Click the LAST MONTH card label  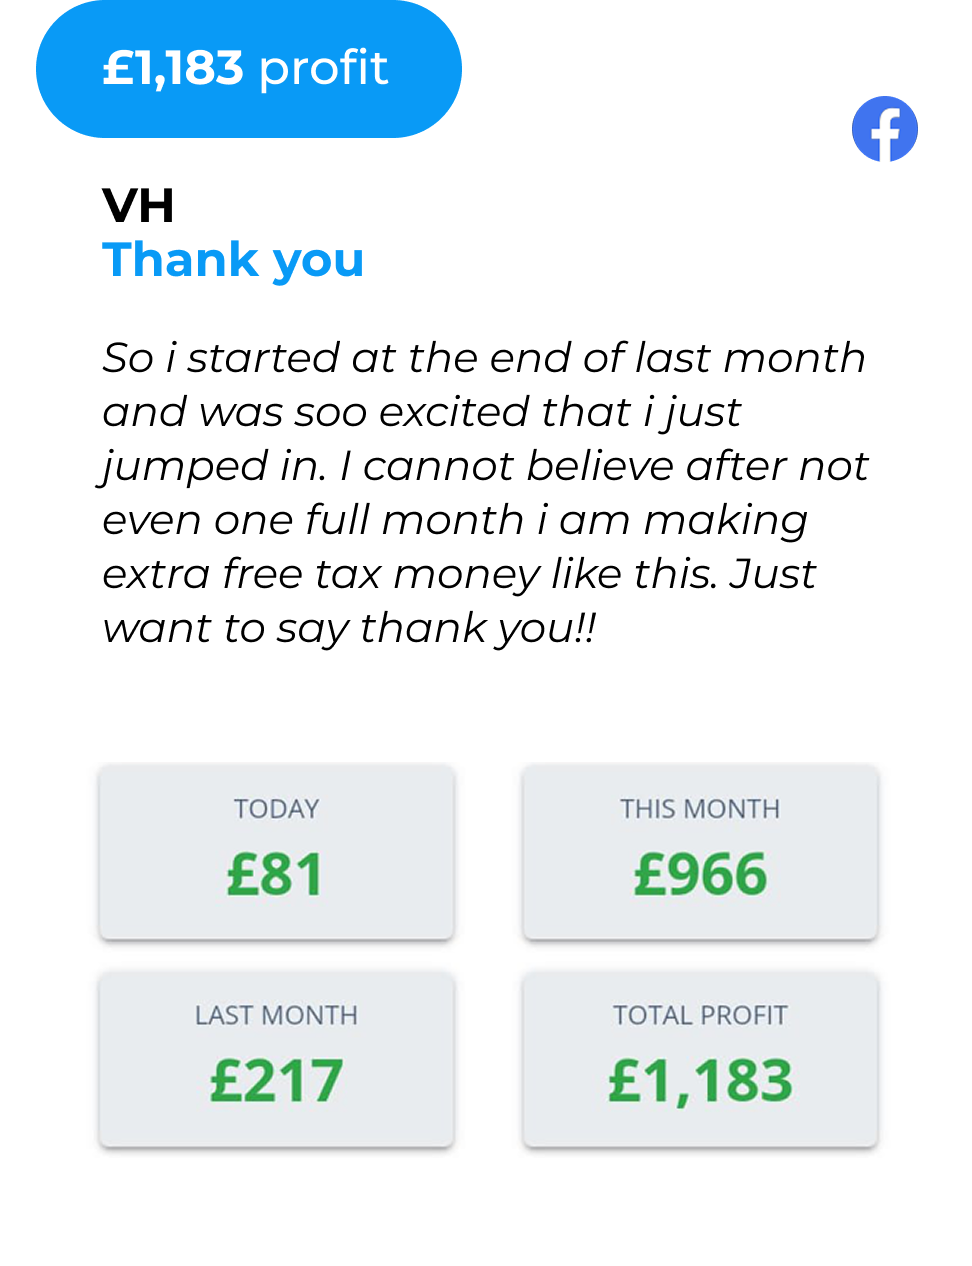click(x=276, y=1016)
